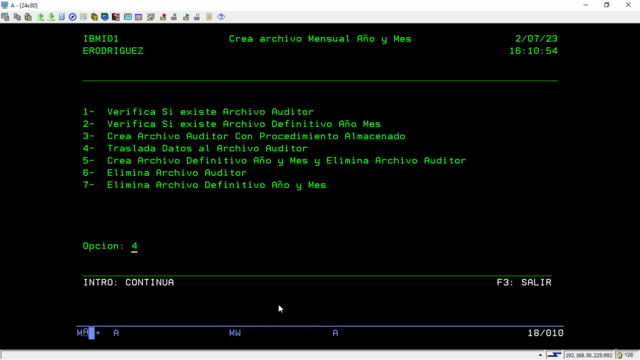This screenshot has height=360, width=640.
Task: Click the ERODRIGUEZ user name text
Action: click(113, 51)
